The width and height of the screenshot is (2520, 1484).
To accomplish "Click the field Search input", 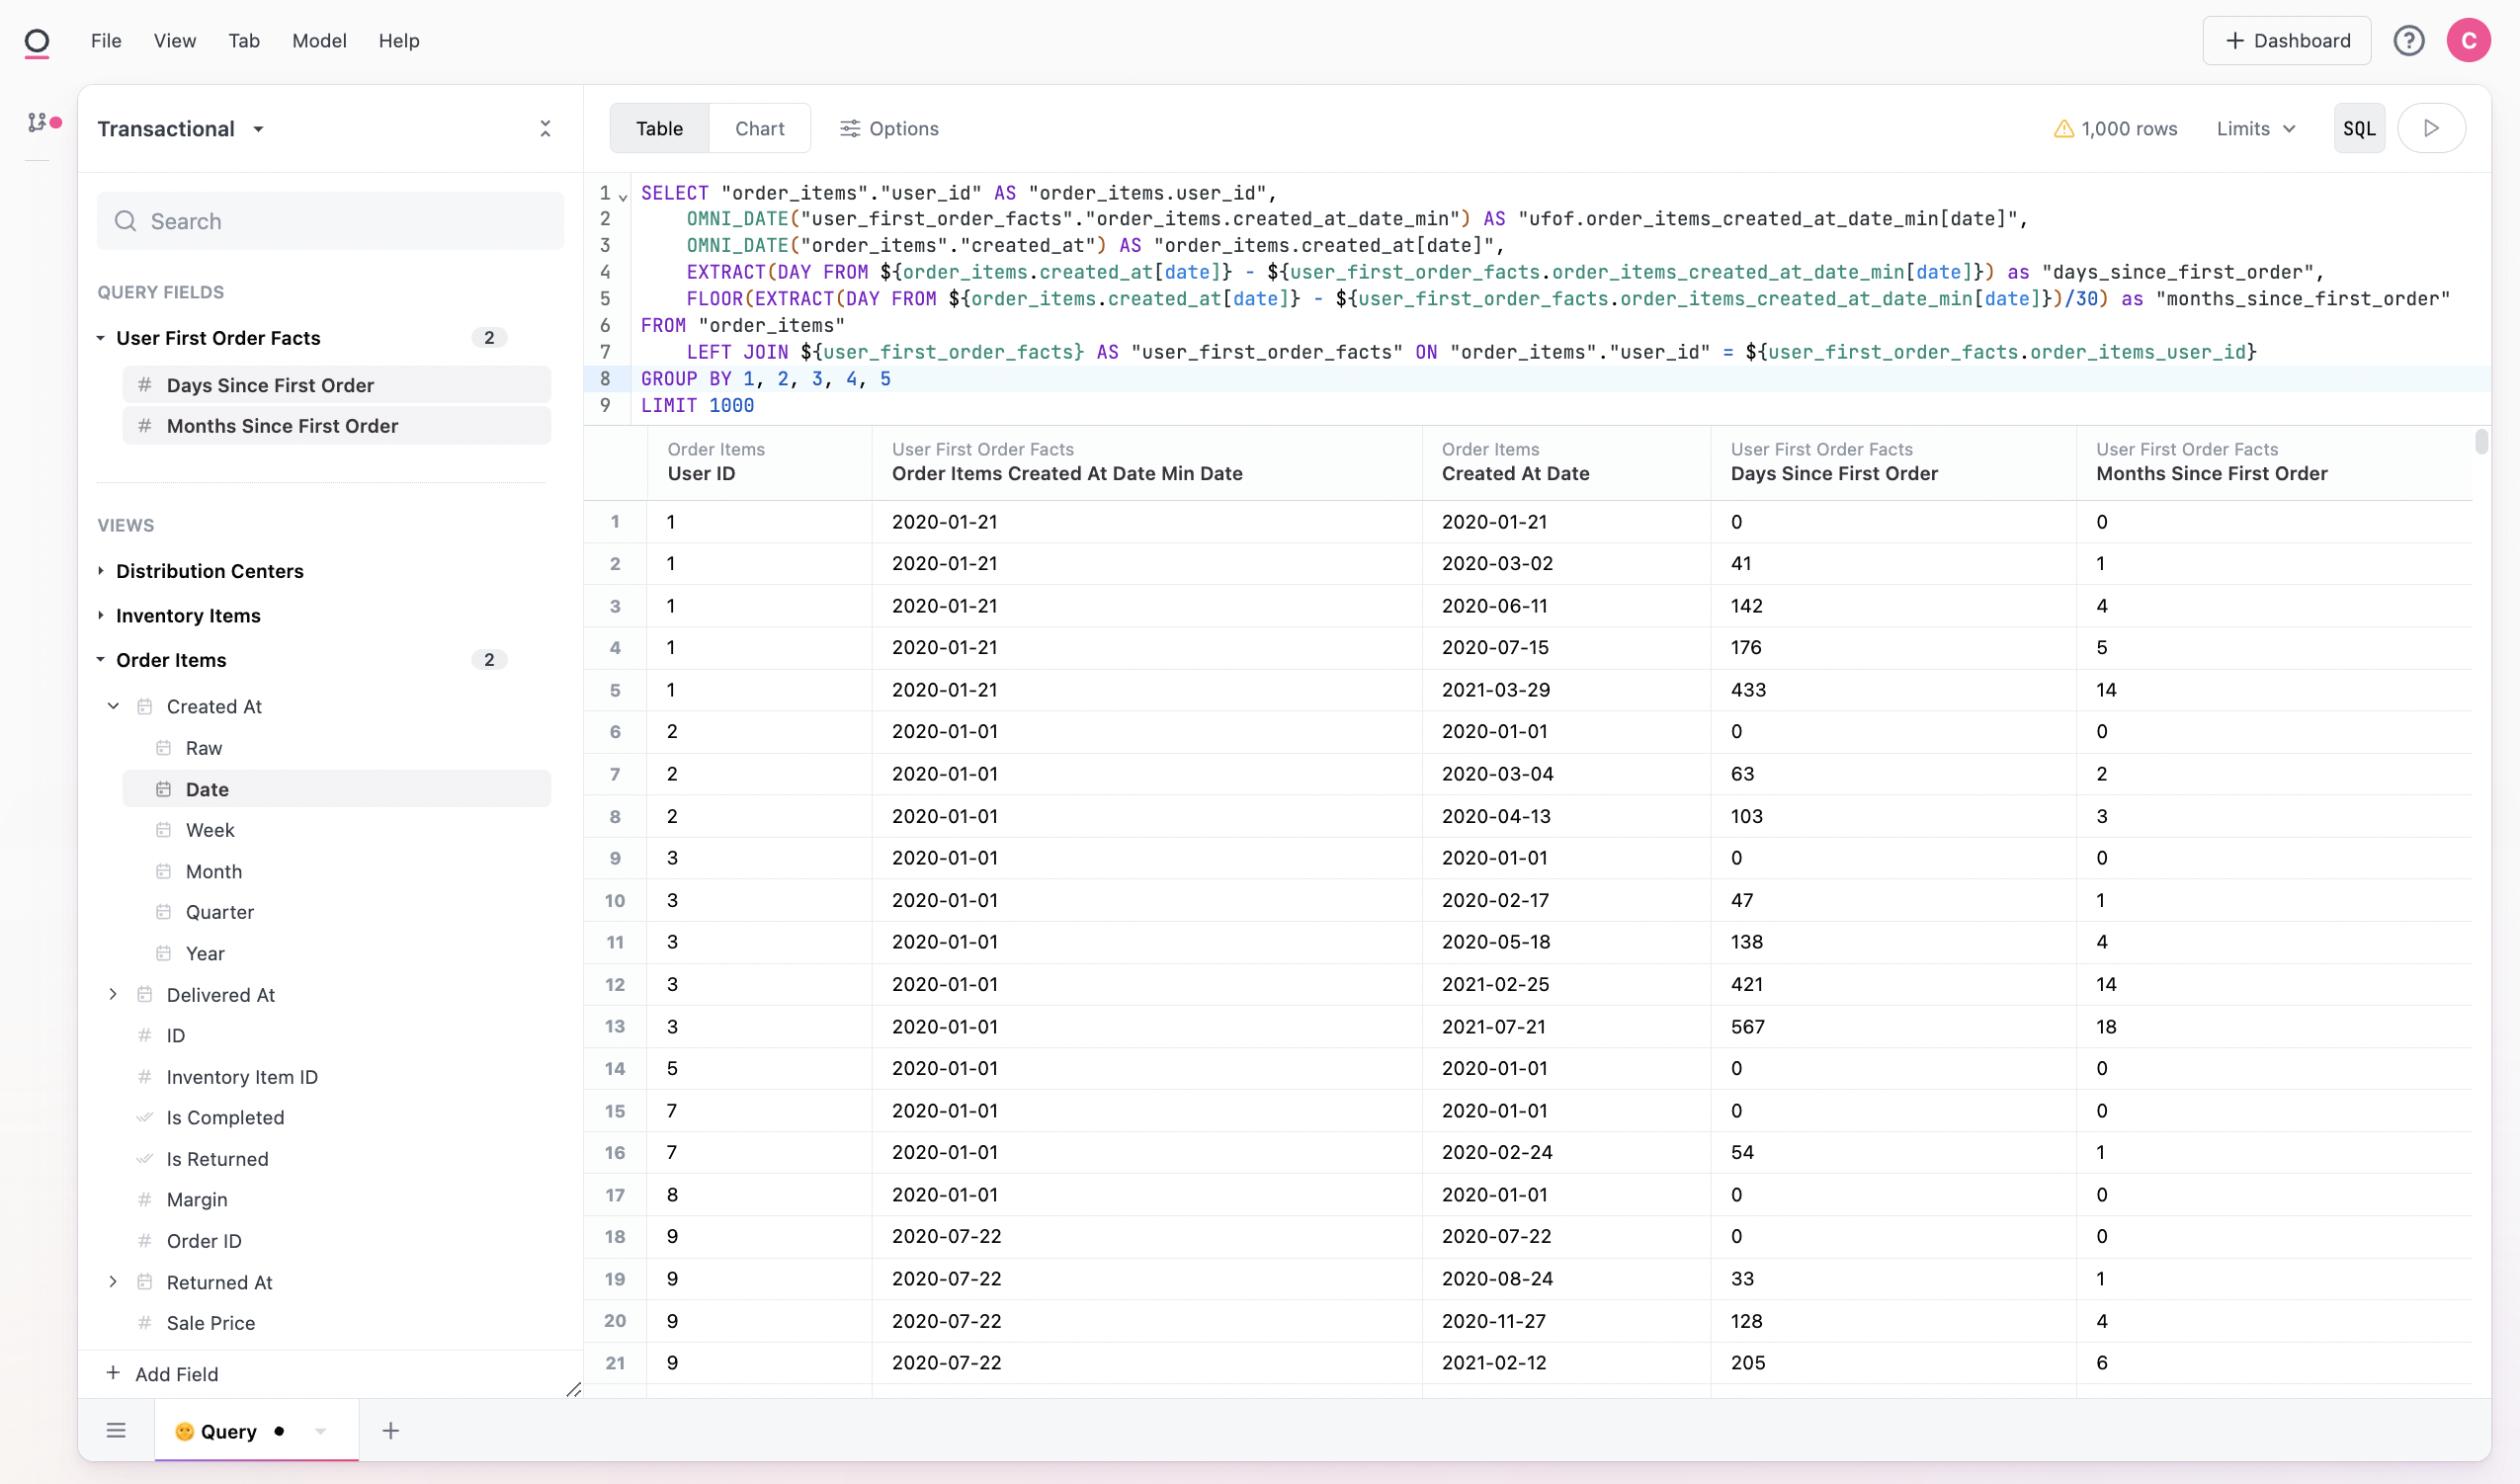I will [x=330, y=221].
